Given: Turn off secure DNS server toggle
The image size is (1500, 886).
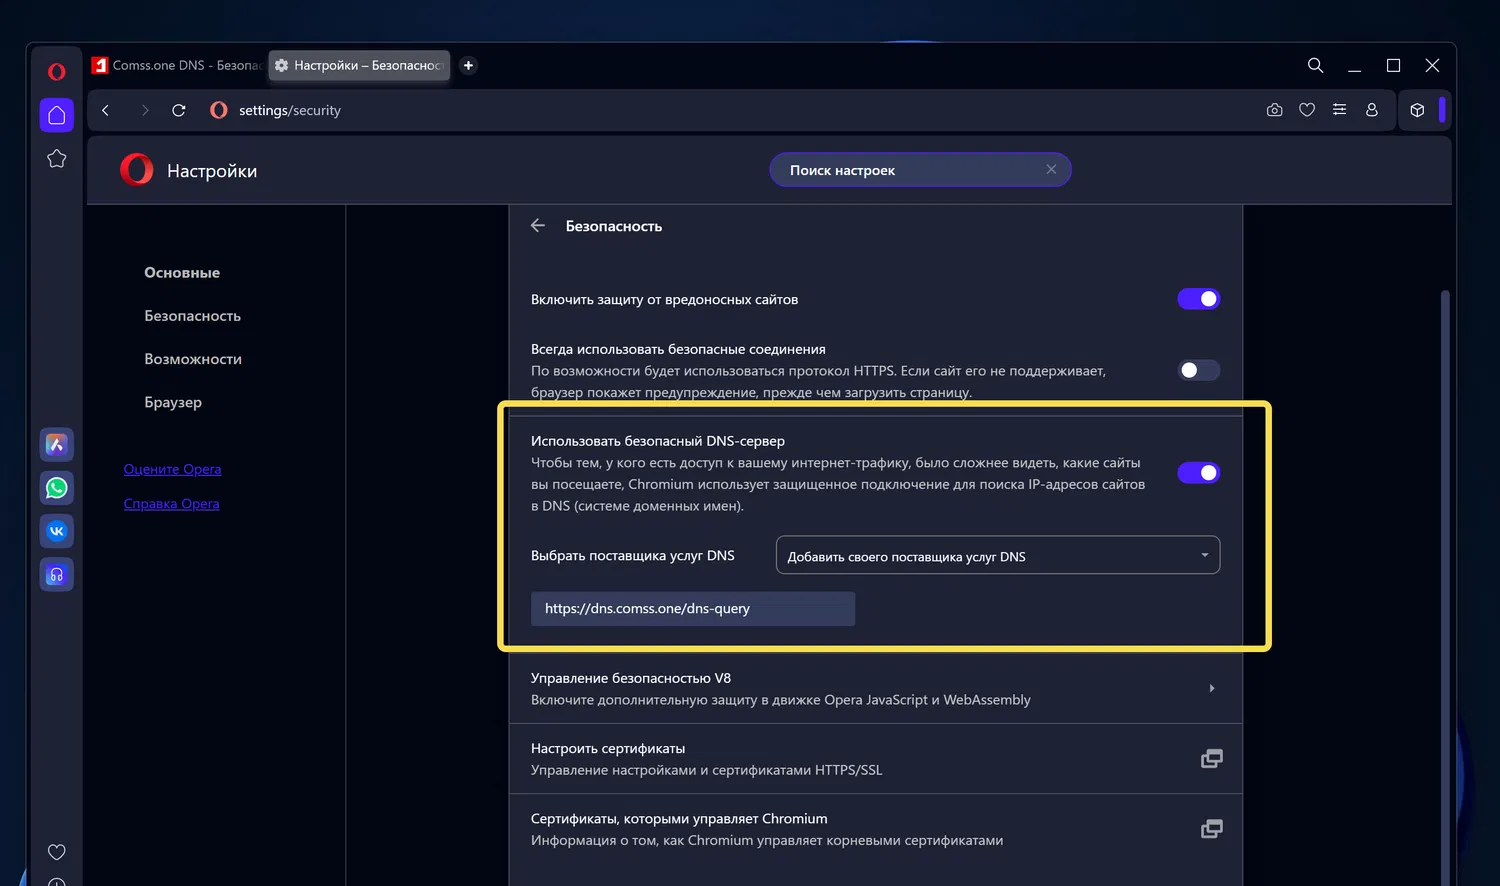Looking at the screenshot, I should coord(1198,473).
